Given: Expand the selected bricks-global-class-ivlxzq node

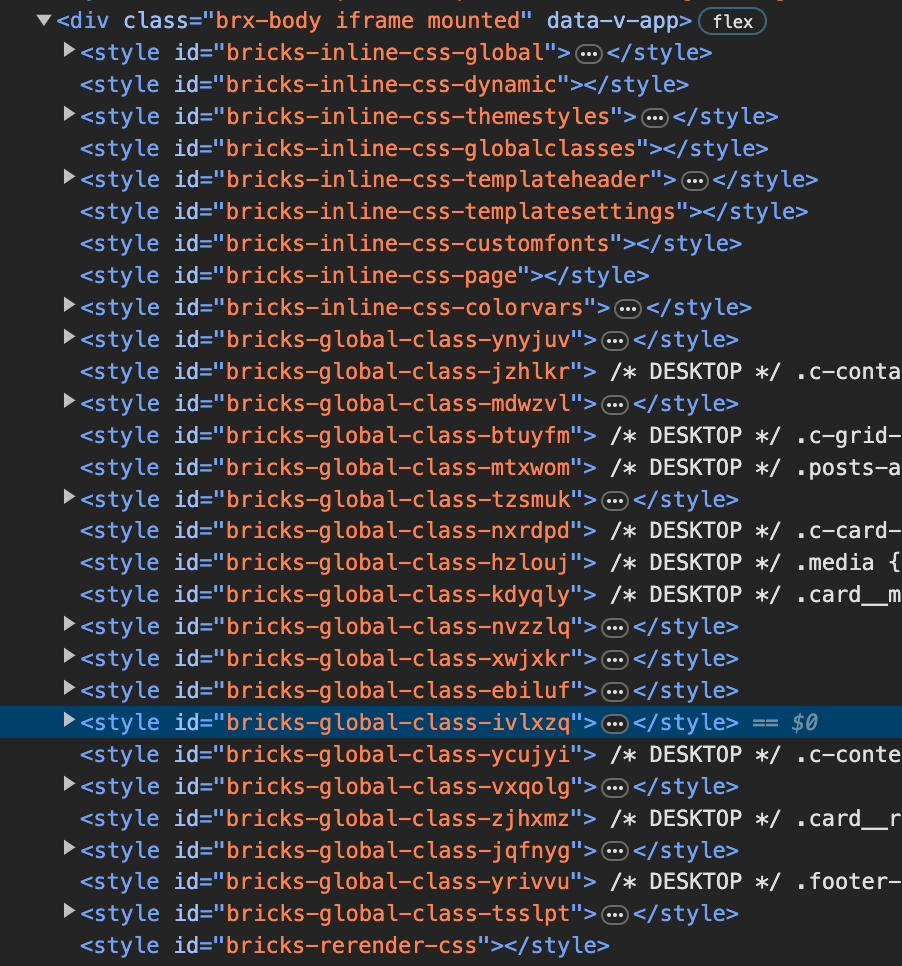Looking at the screenshot, I should click(68, 719).
